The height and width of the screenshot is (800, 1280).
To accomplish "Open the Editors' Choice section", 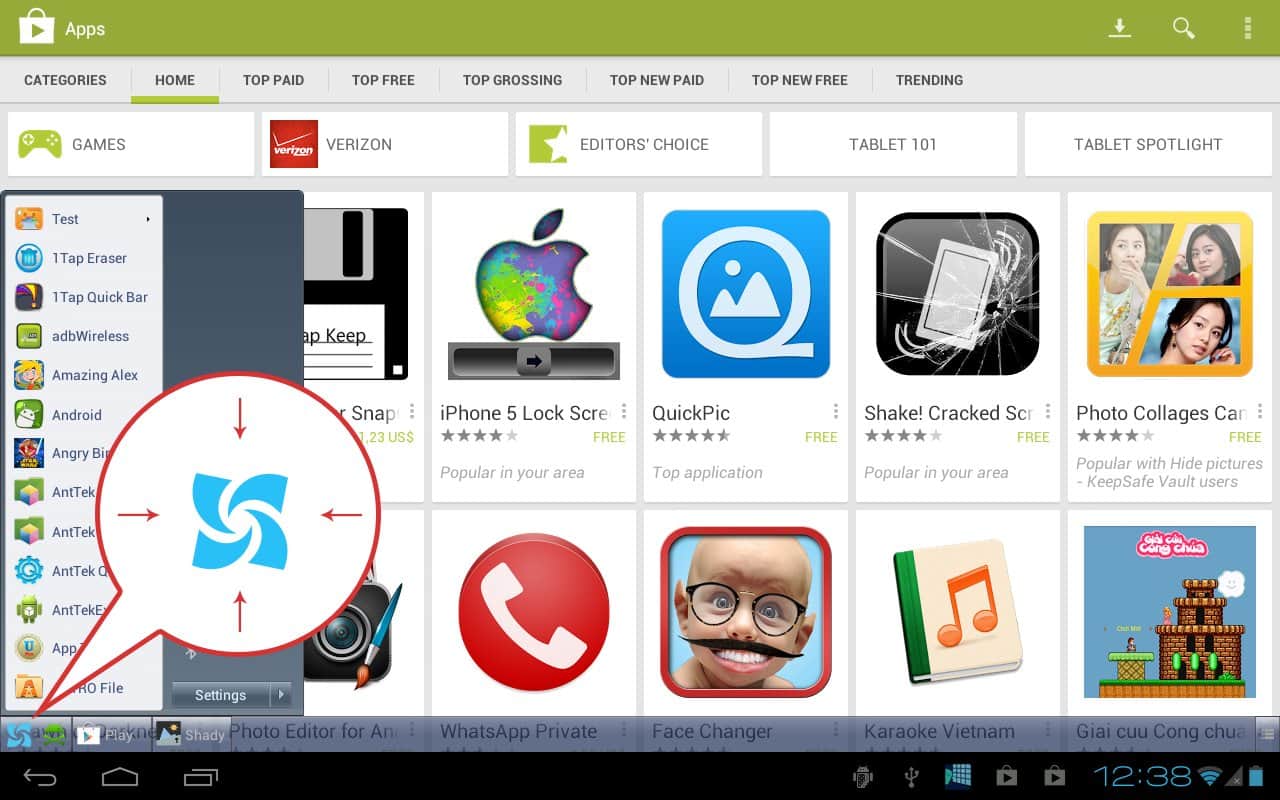I will tap(638, 144).
